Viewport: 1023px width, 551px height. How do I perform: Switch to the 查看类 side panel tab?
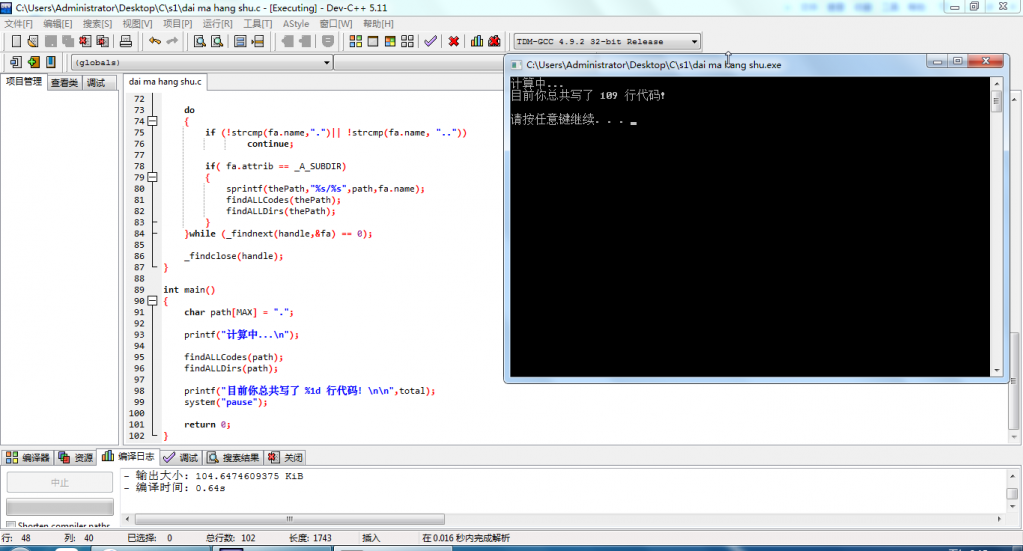pos(65,83)
